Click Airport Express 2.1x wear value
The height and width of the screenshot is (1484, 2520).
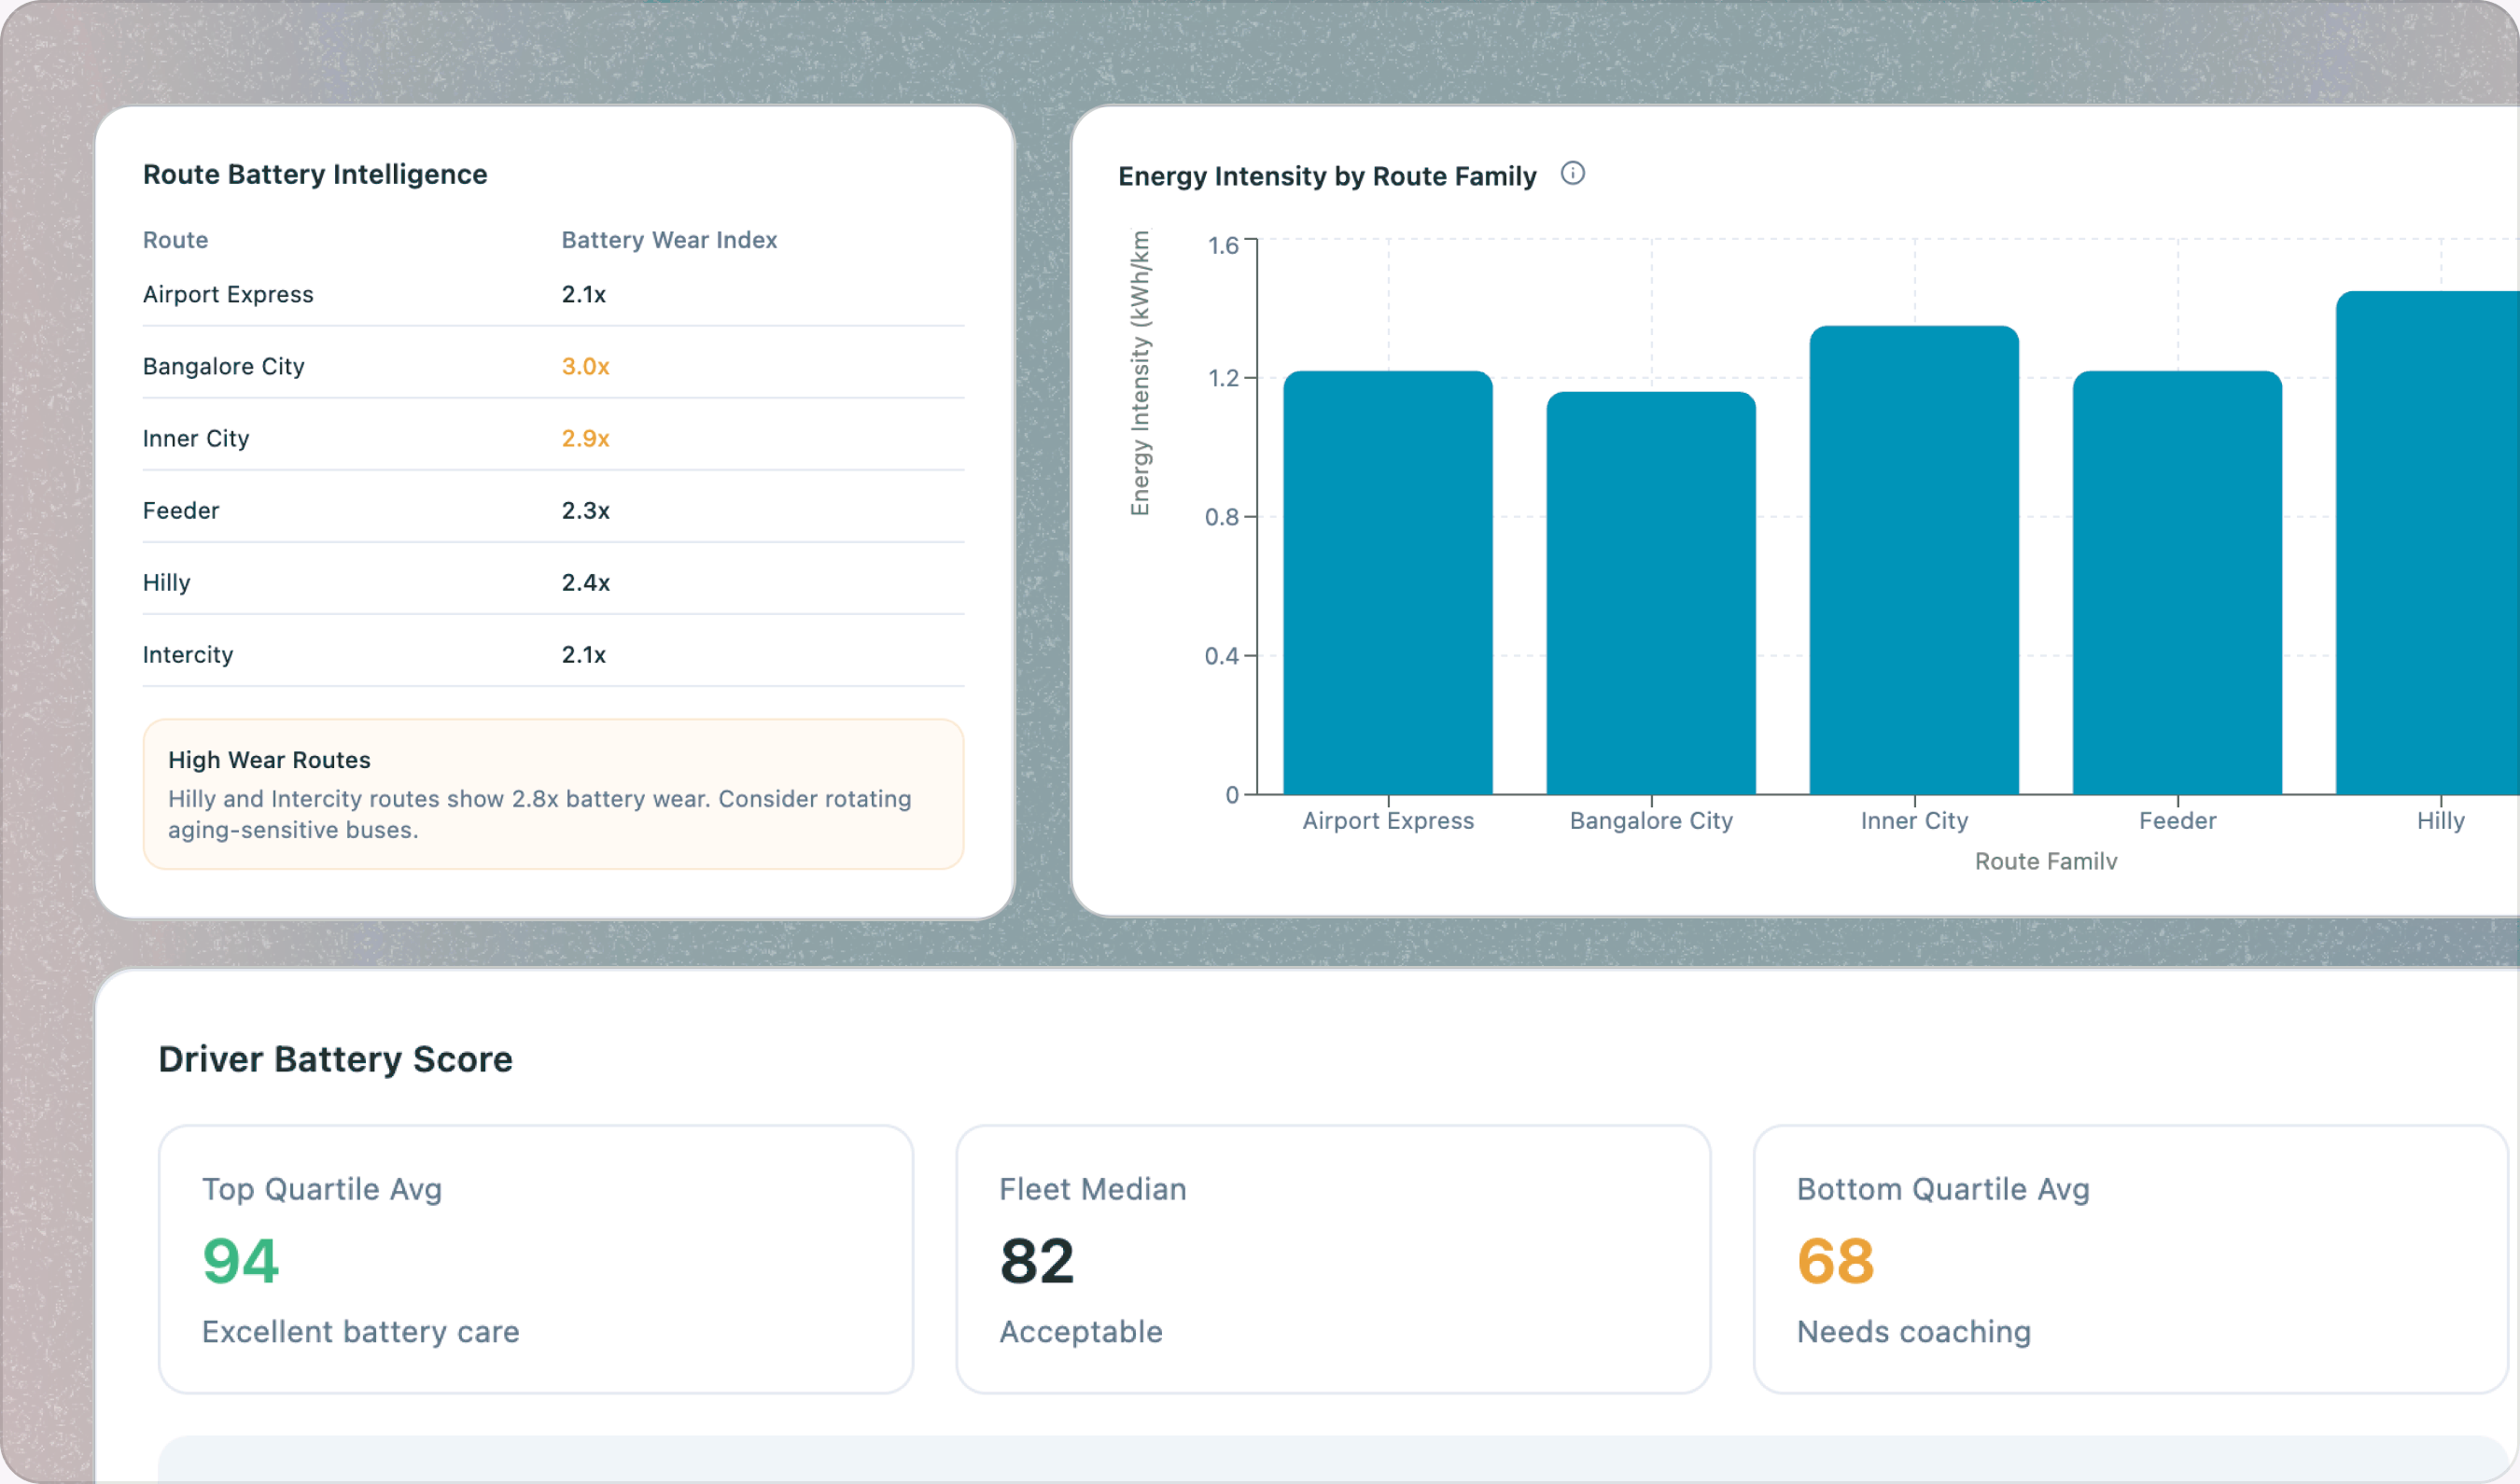pyautogui.click(x=584, y=294)
